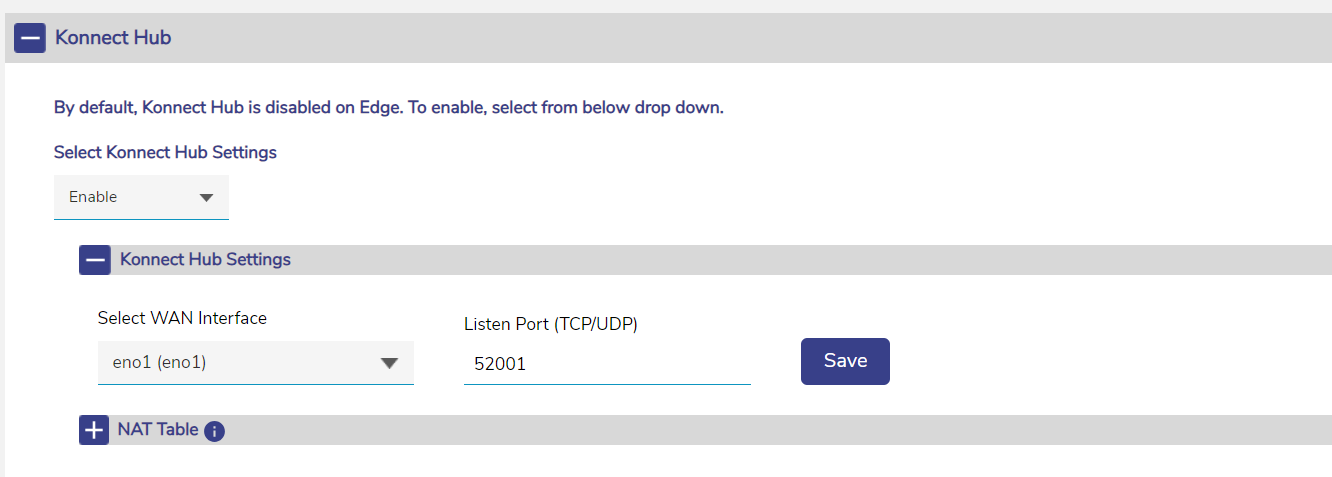
Task: Click the NAT Table header label
Action: (x=158, y=430)
